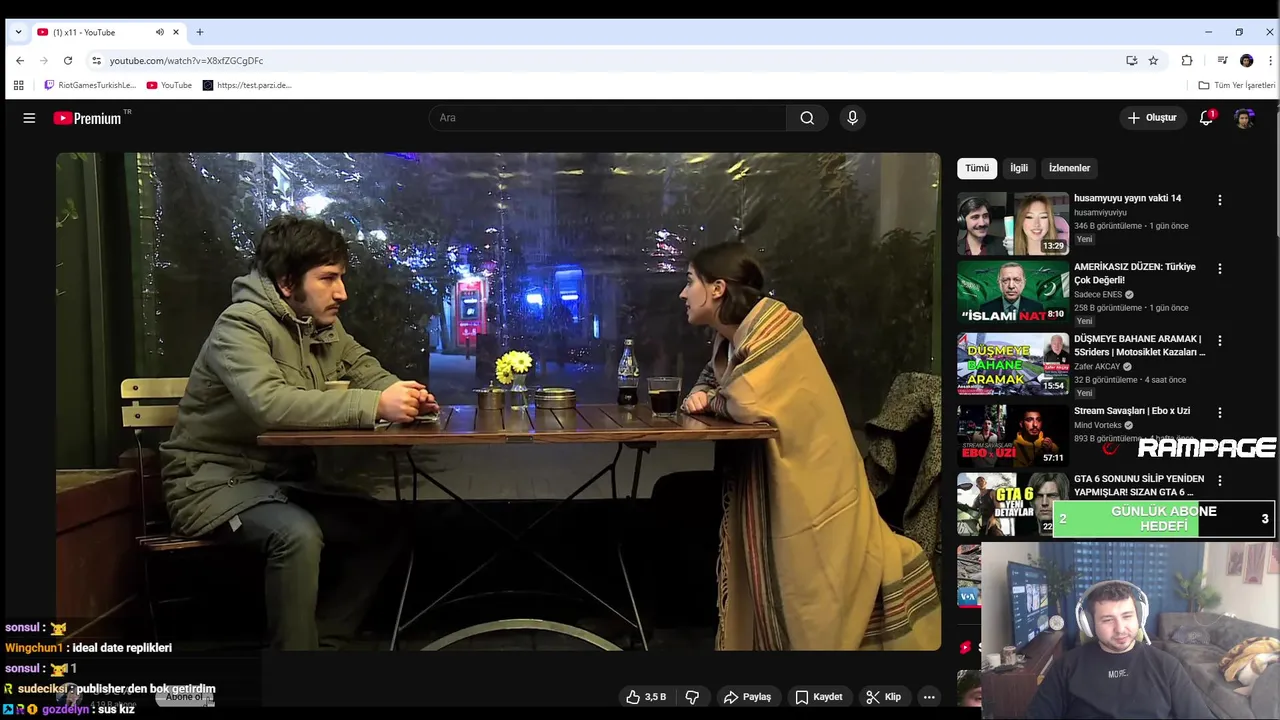Open account avatar menu on YouTube
The height and width of the screenshot is (720, 1280).
point(1244,118)
